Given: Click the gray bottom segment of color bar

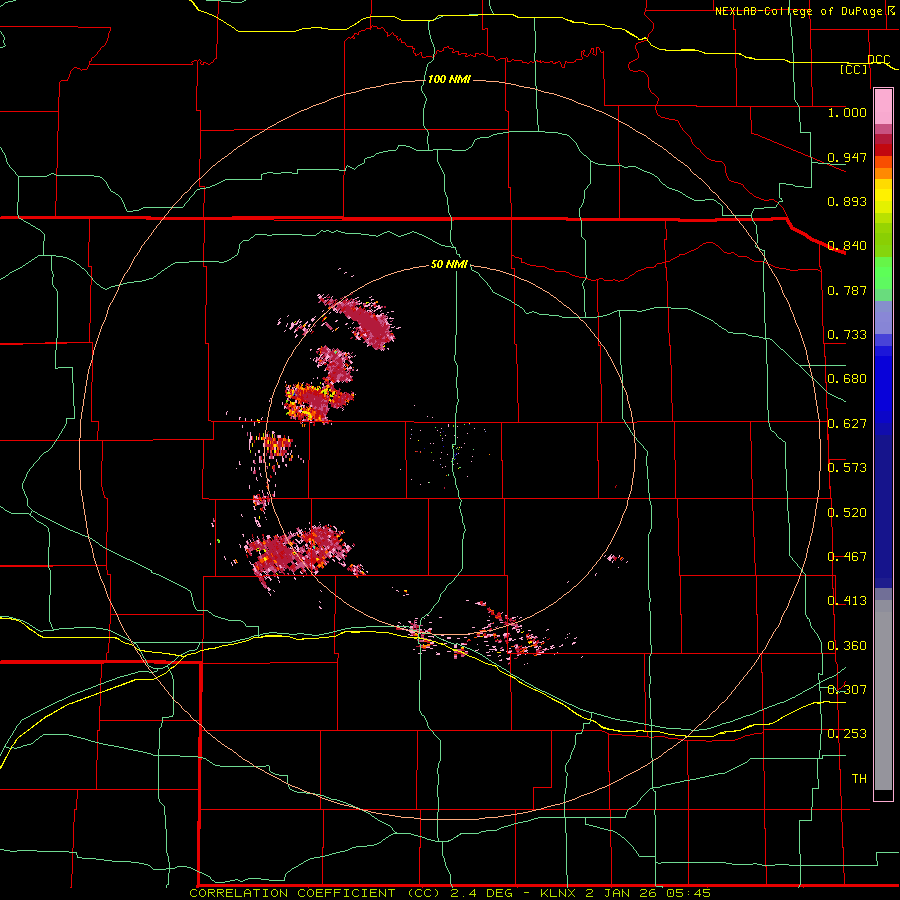Looking at the screenshot, I should [x=883, y=695].
